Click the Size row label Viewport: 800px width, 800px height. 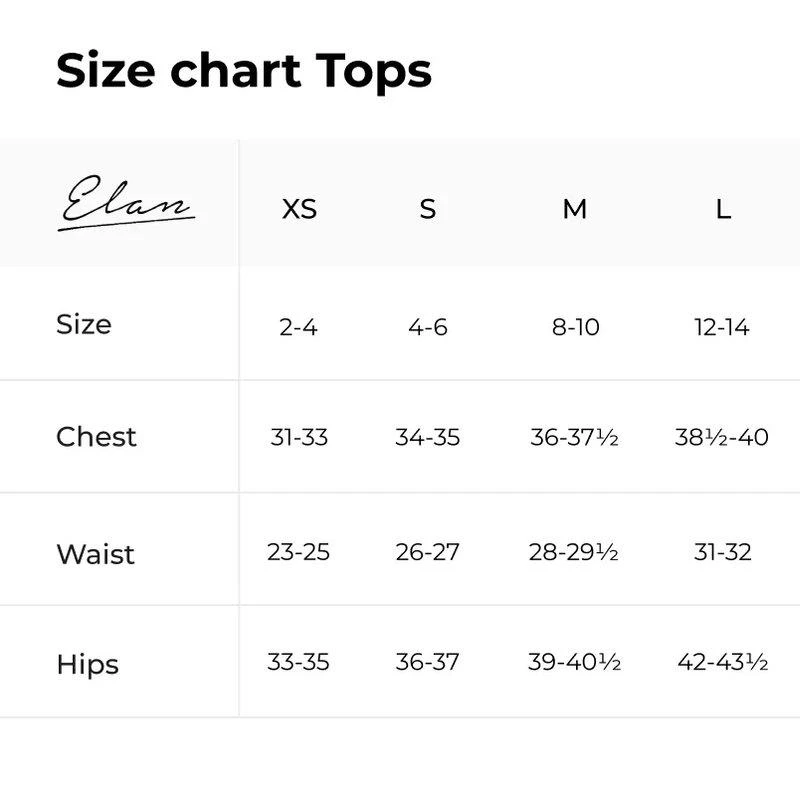(84, 324)
